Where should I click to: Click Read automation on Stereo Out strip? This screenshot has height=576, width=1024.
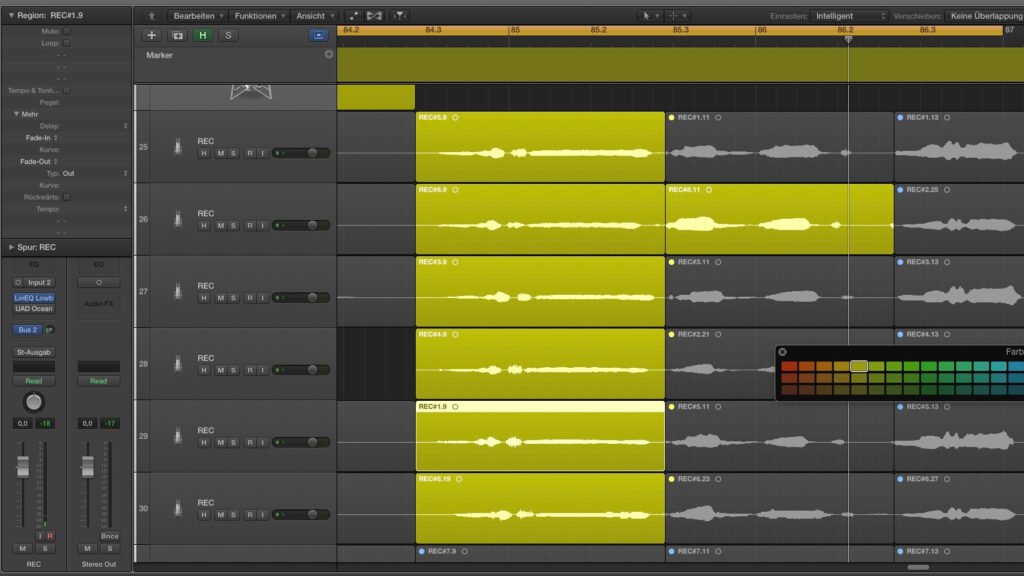[x=99, y=381]
